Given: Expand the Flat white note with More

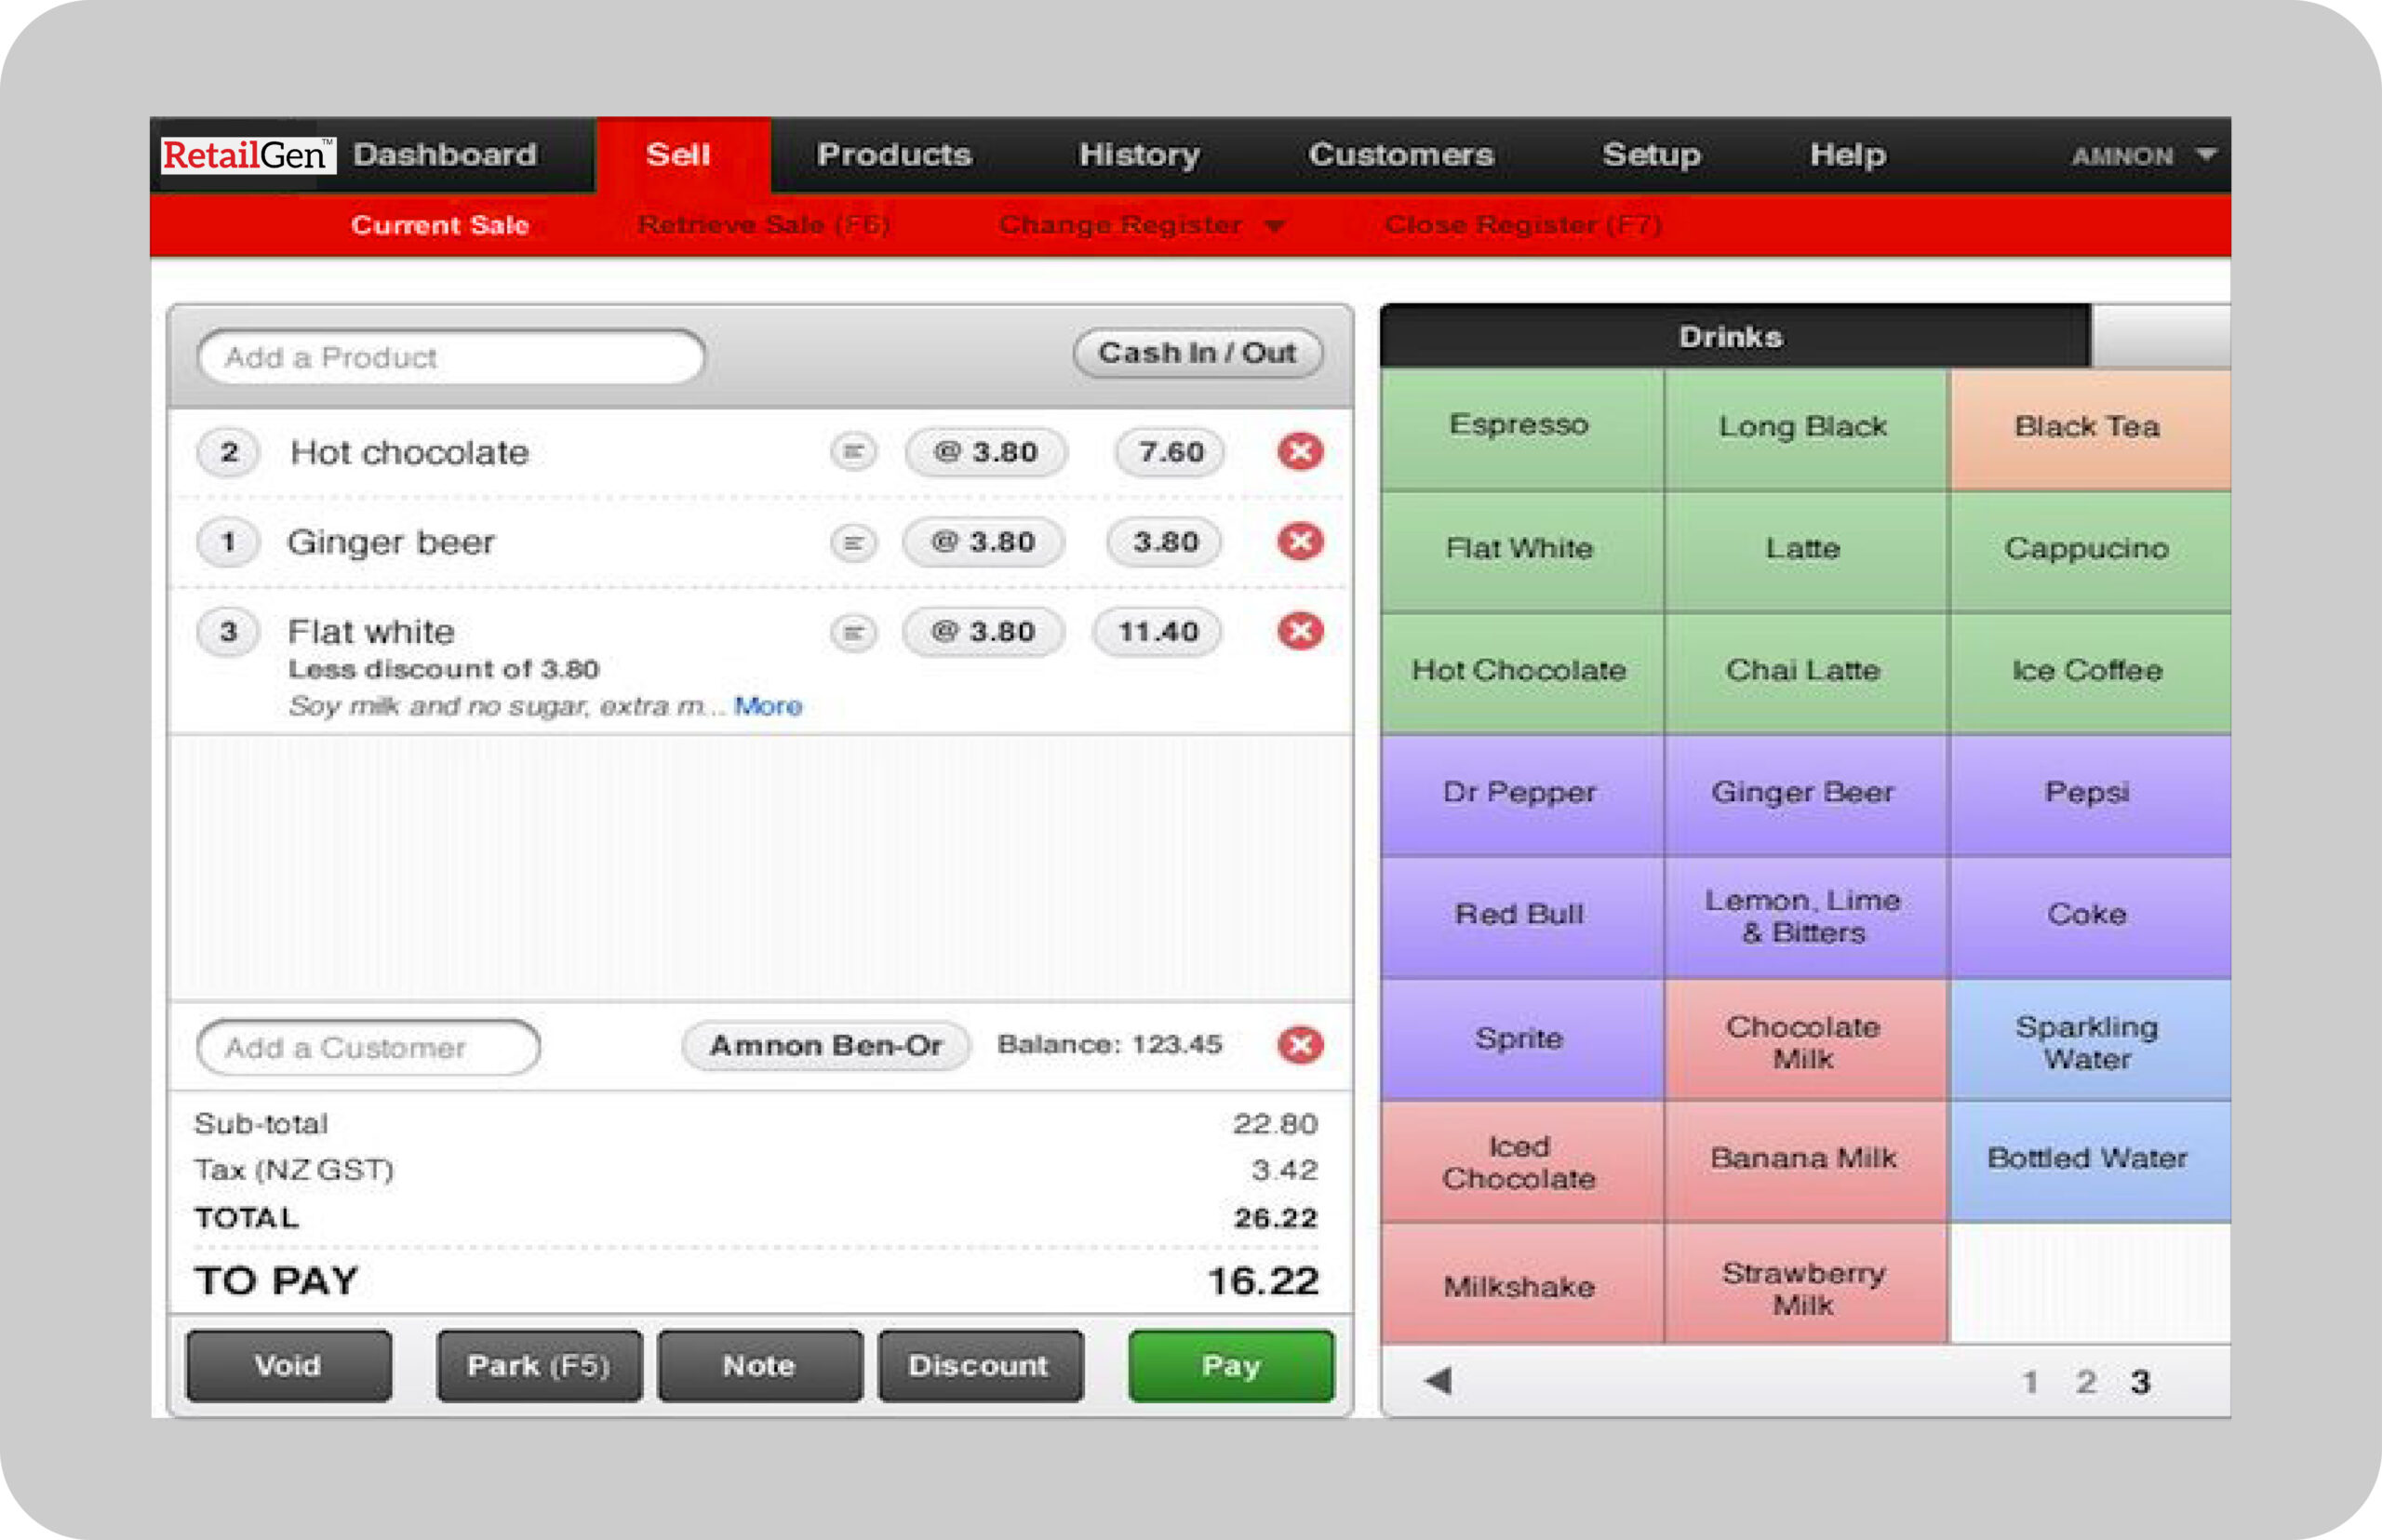Looking at the screenshot, I should pyautogui.click(x=767, y=706).
